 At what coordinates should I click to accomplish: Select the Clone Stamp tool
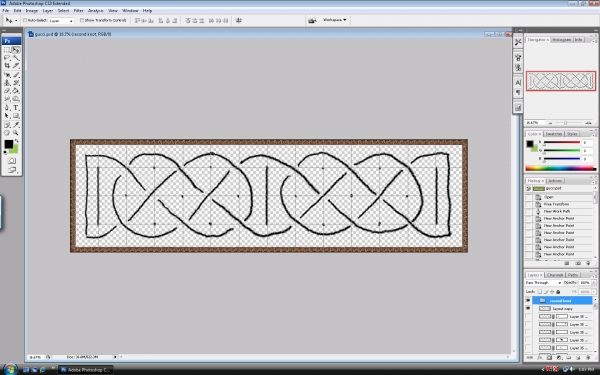pos(7,83)
